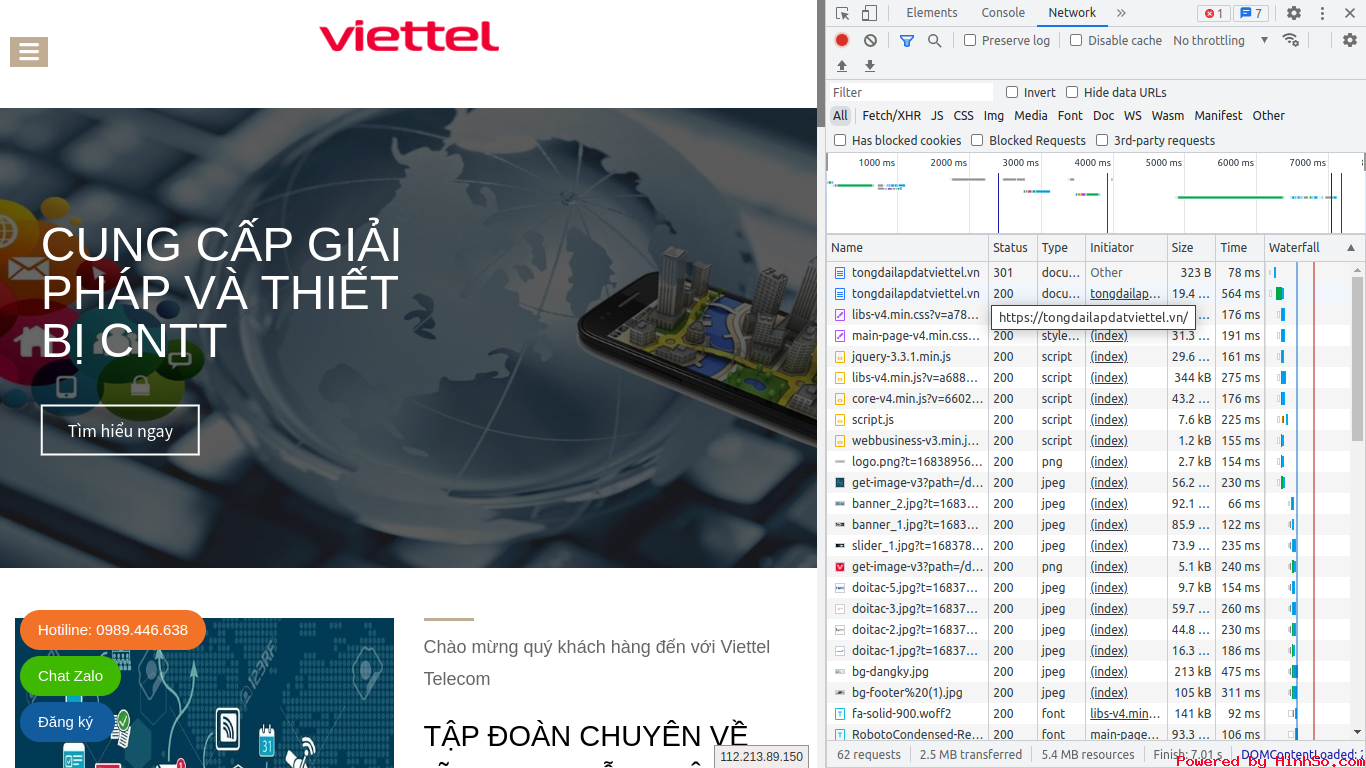Select the doitac-5.jpg request row
Screen dimensions: 1366x768
[1089, 588]
